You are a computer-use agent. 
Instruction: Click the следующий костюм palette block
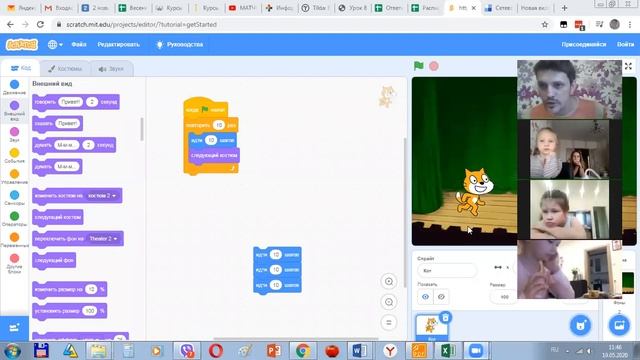58,217
